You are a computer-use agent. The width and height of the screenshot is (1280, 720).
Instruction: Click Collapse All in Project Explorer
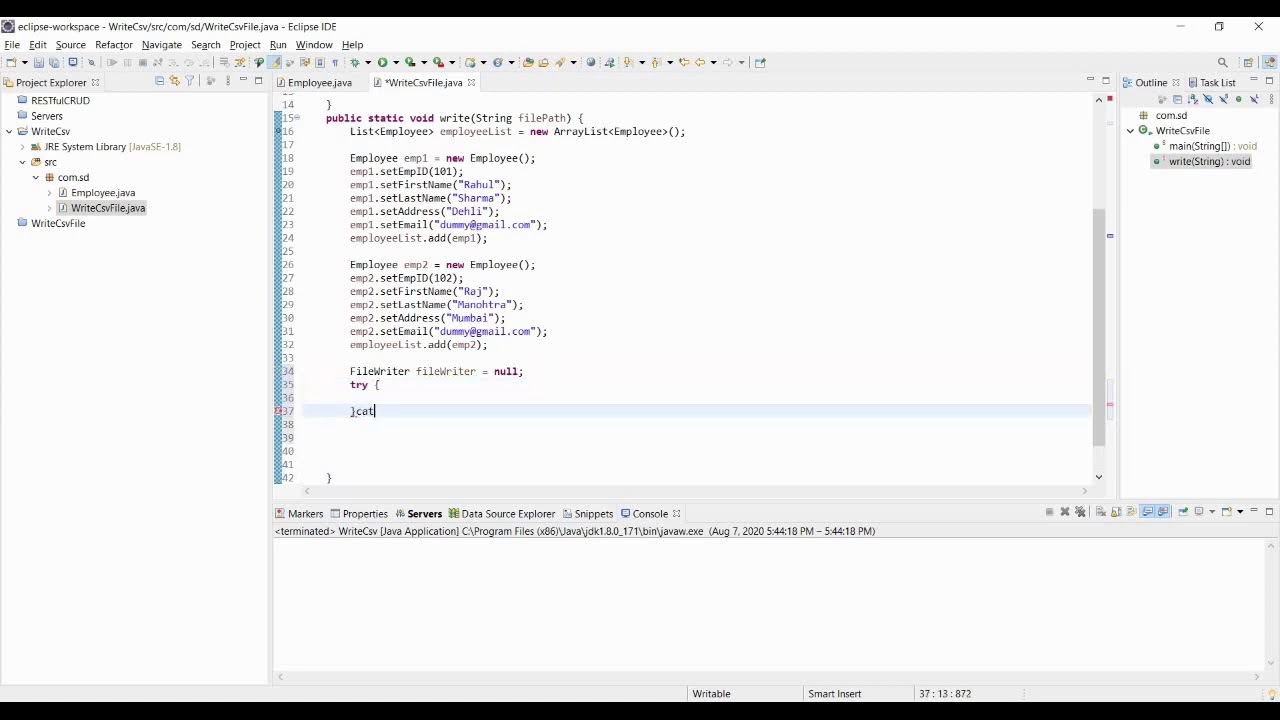(159, 81)
